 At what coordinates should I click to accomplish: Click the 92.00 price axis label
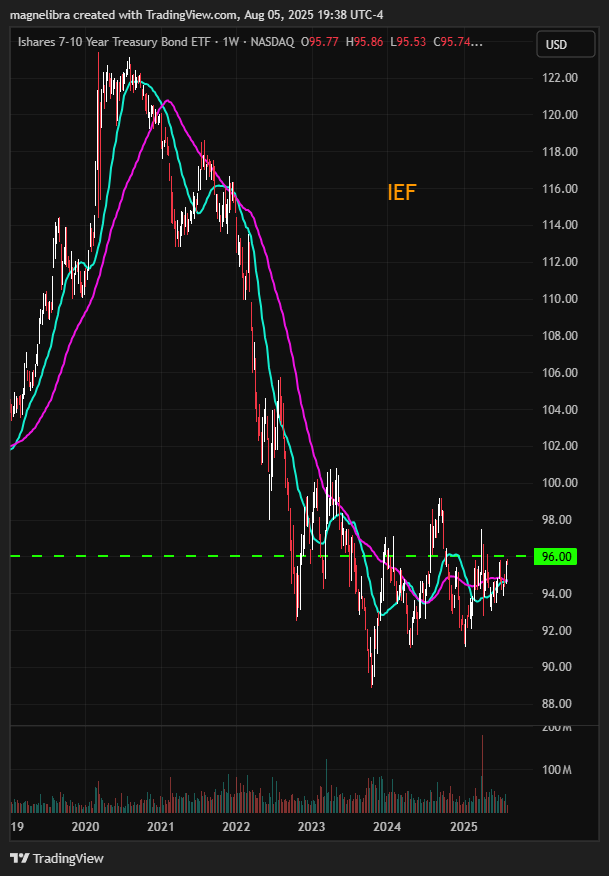coord(557,630)
